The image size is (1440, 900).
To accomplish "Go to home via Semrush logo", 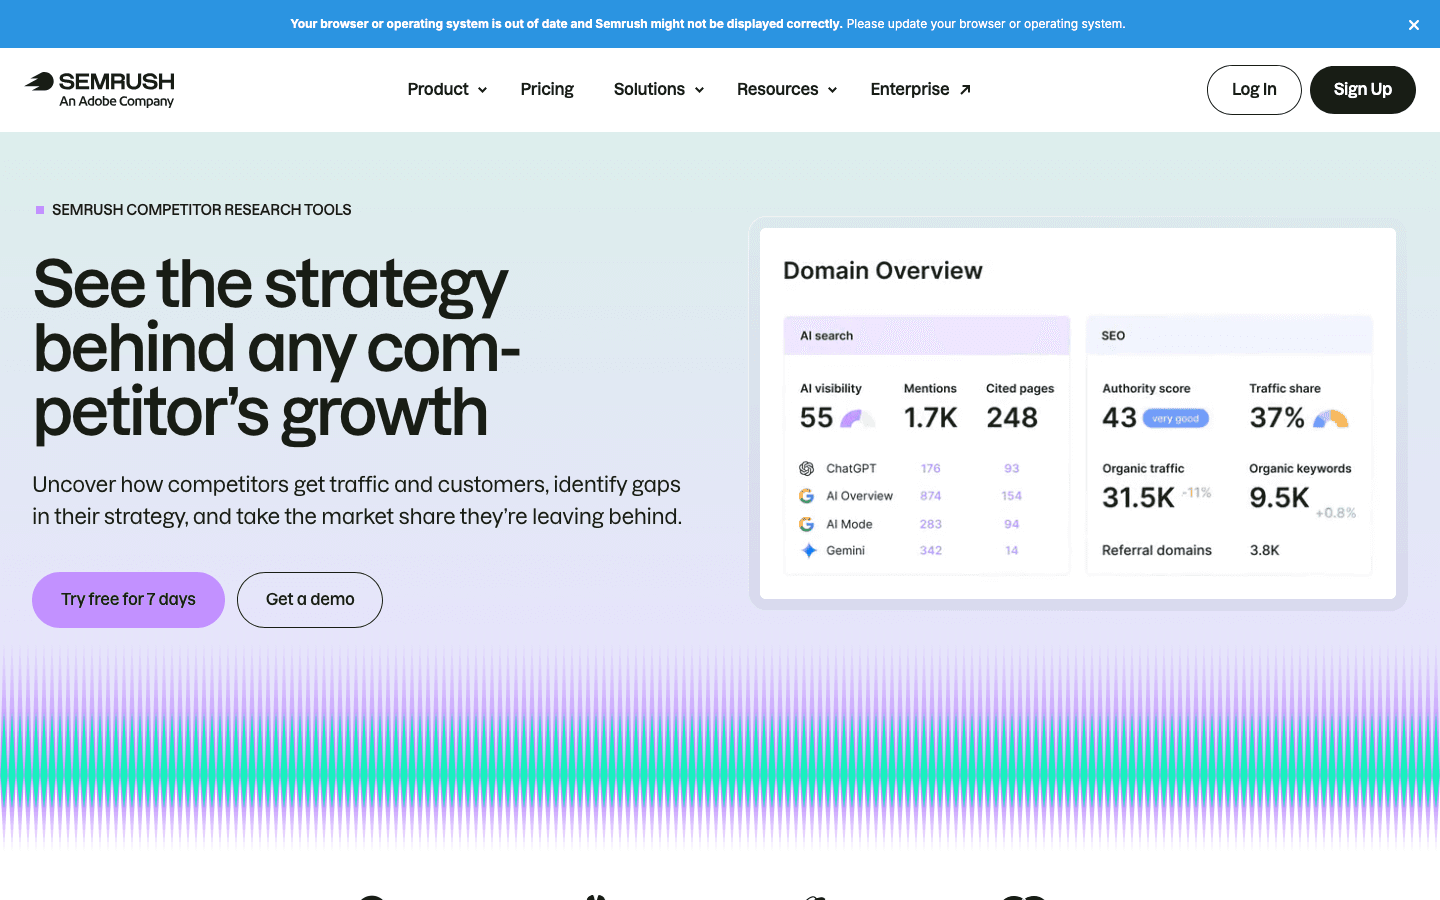I will click(x=100, y=89).
